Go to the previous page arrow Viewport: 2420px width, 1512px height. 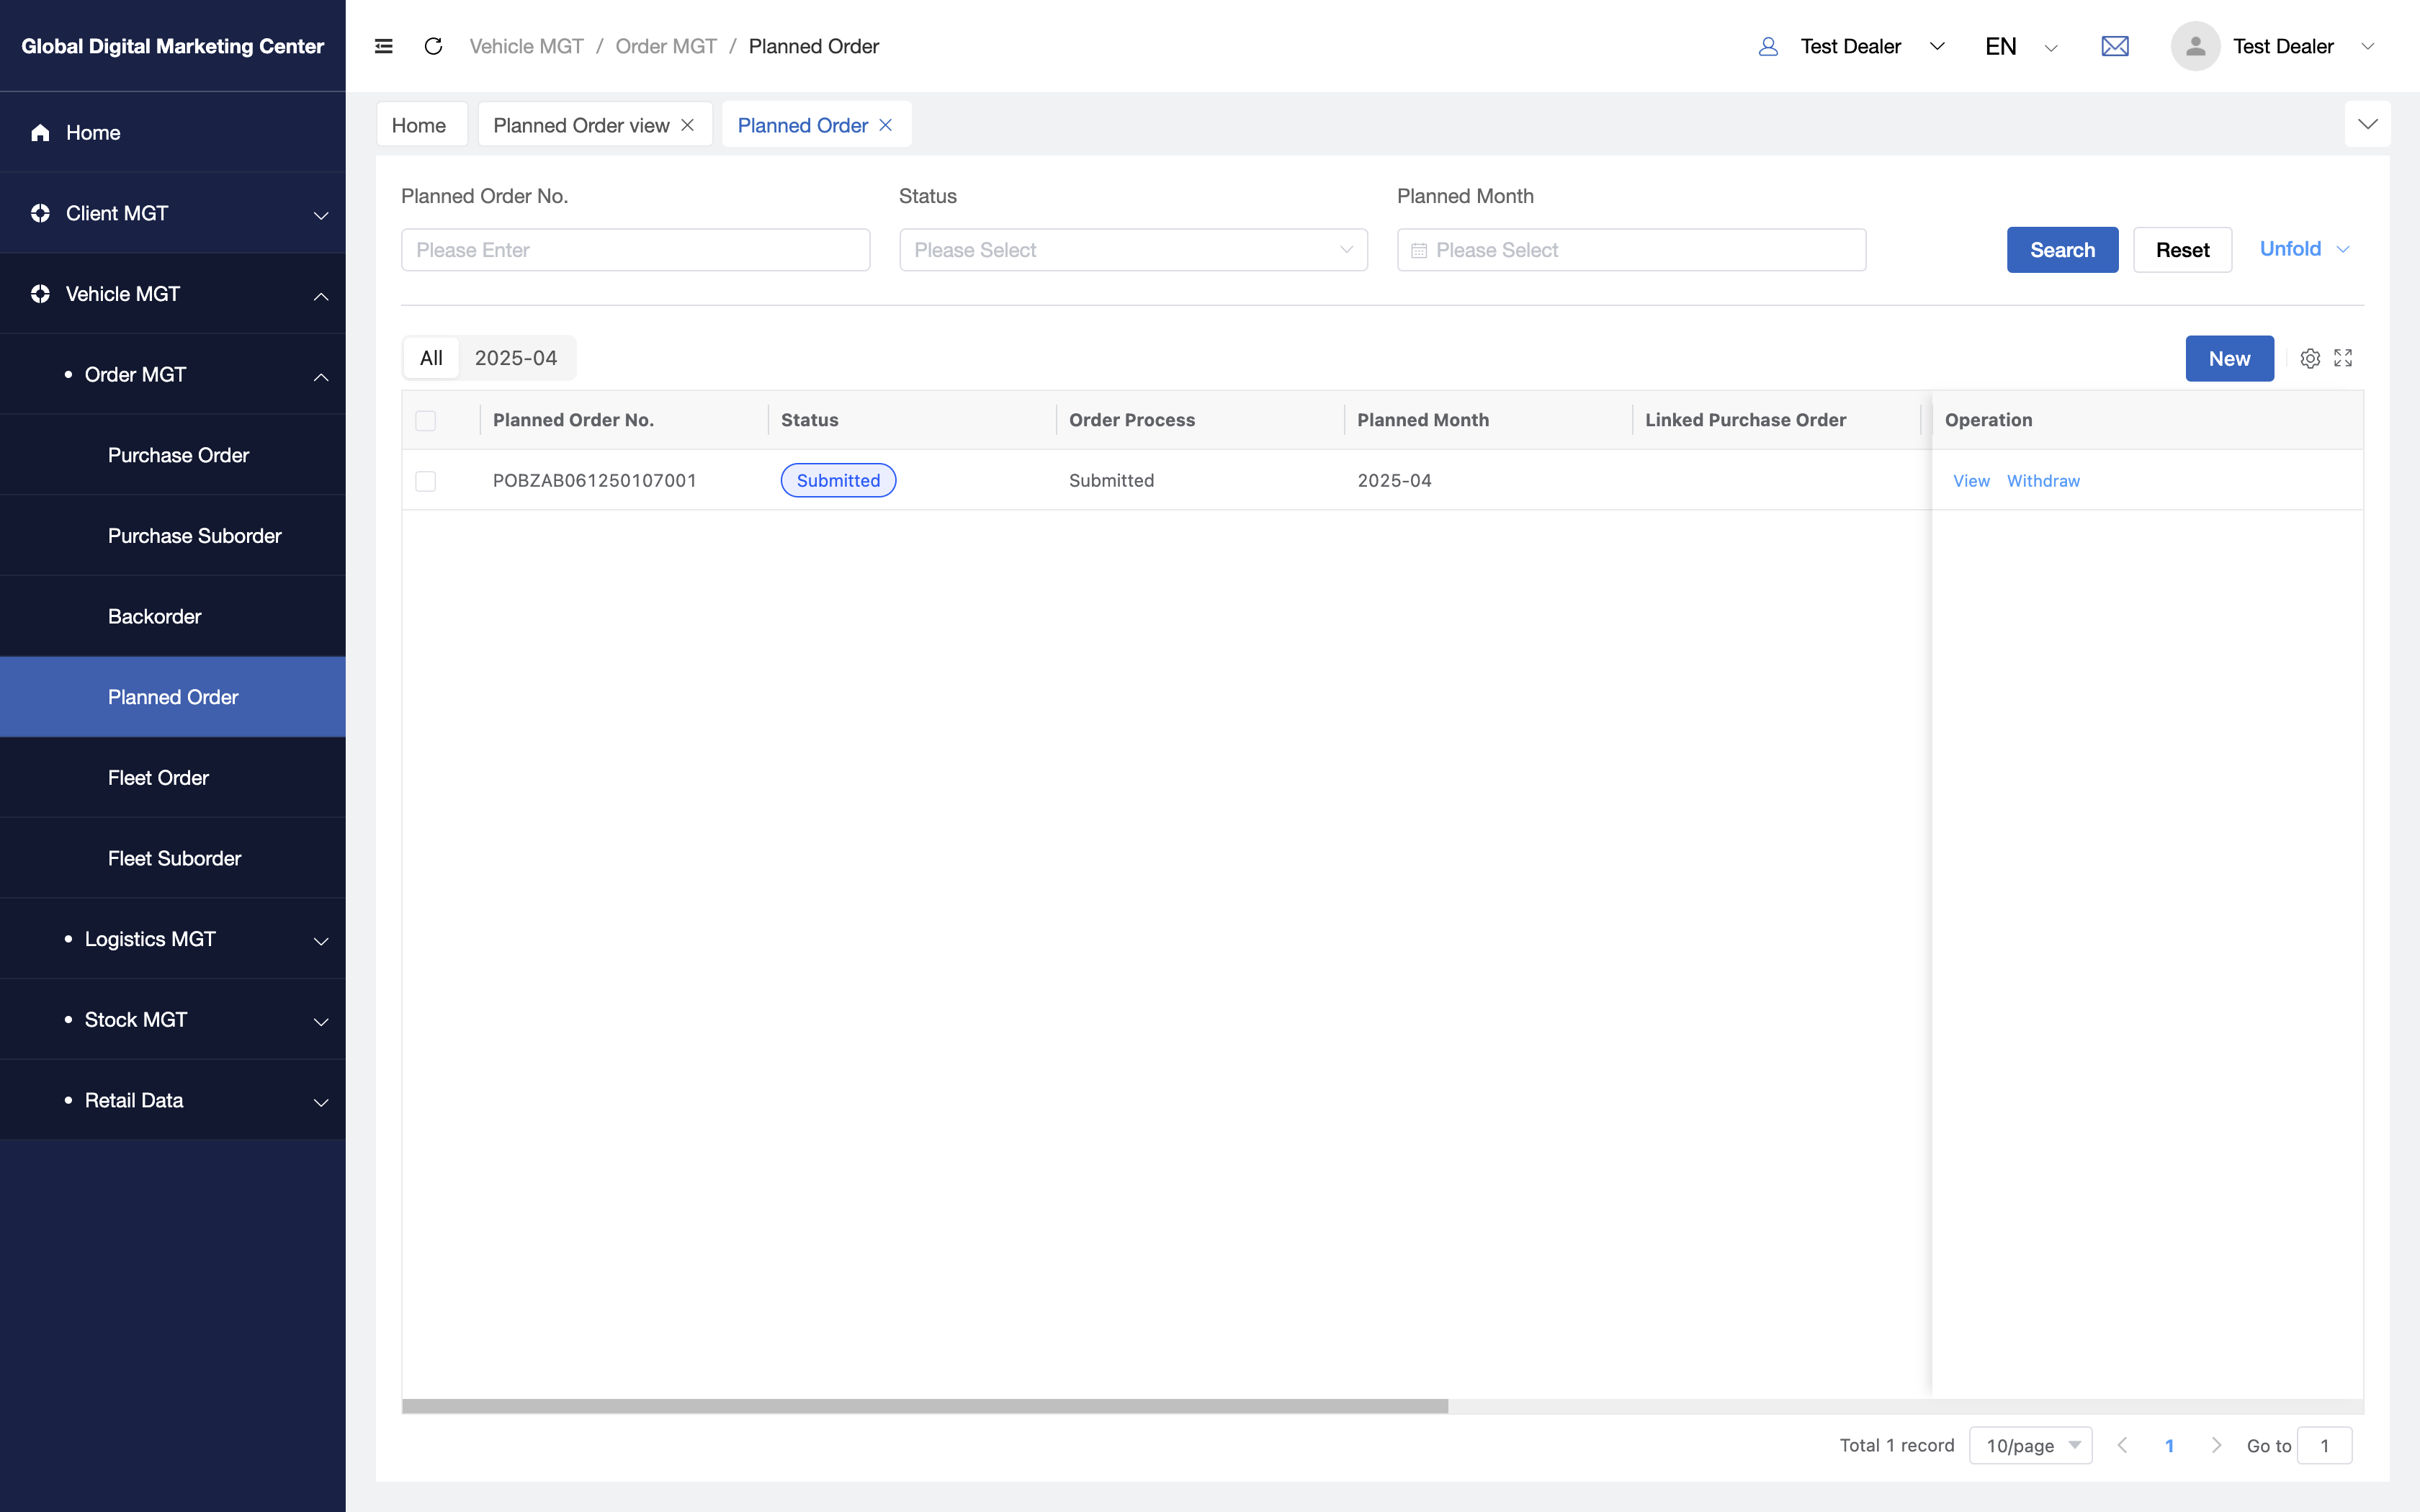[2122, 1445]
